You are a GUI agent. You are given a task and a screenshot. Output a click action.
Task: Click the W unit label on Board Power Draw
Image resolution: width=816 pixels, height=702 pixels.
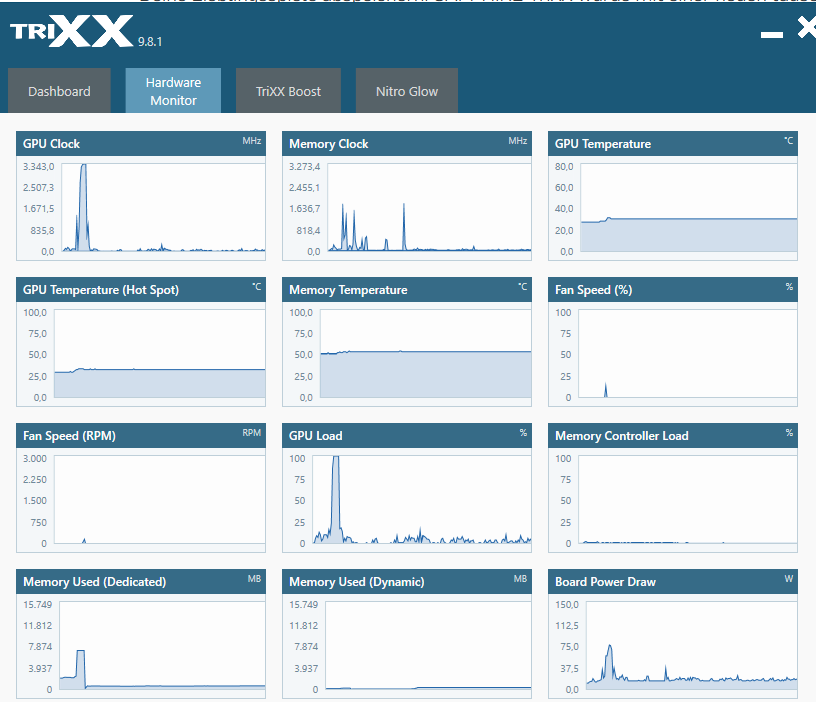(789, 579)
